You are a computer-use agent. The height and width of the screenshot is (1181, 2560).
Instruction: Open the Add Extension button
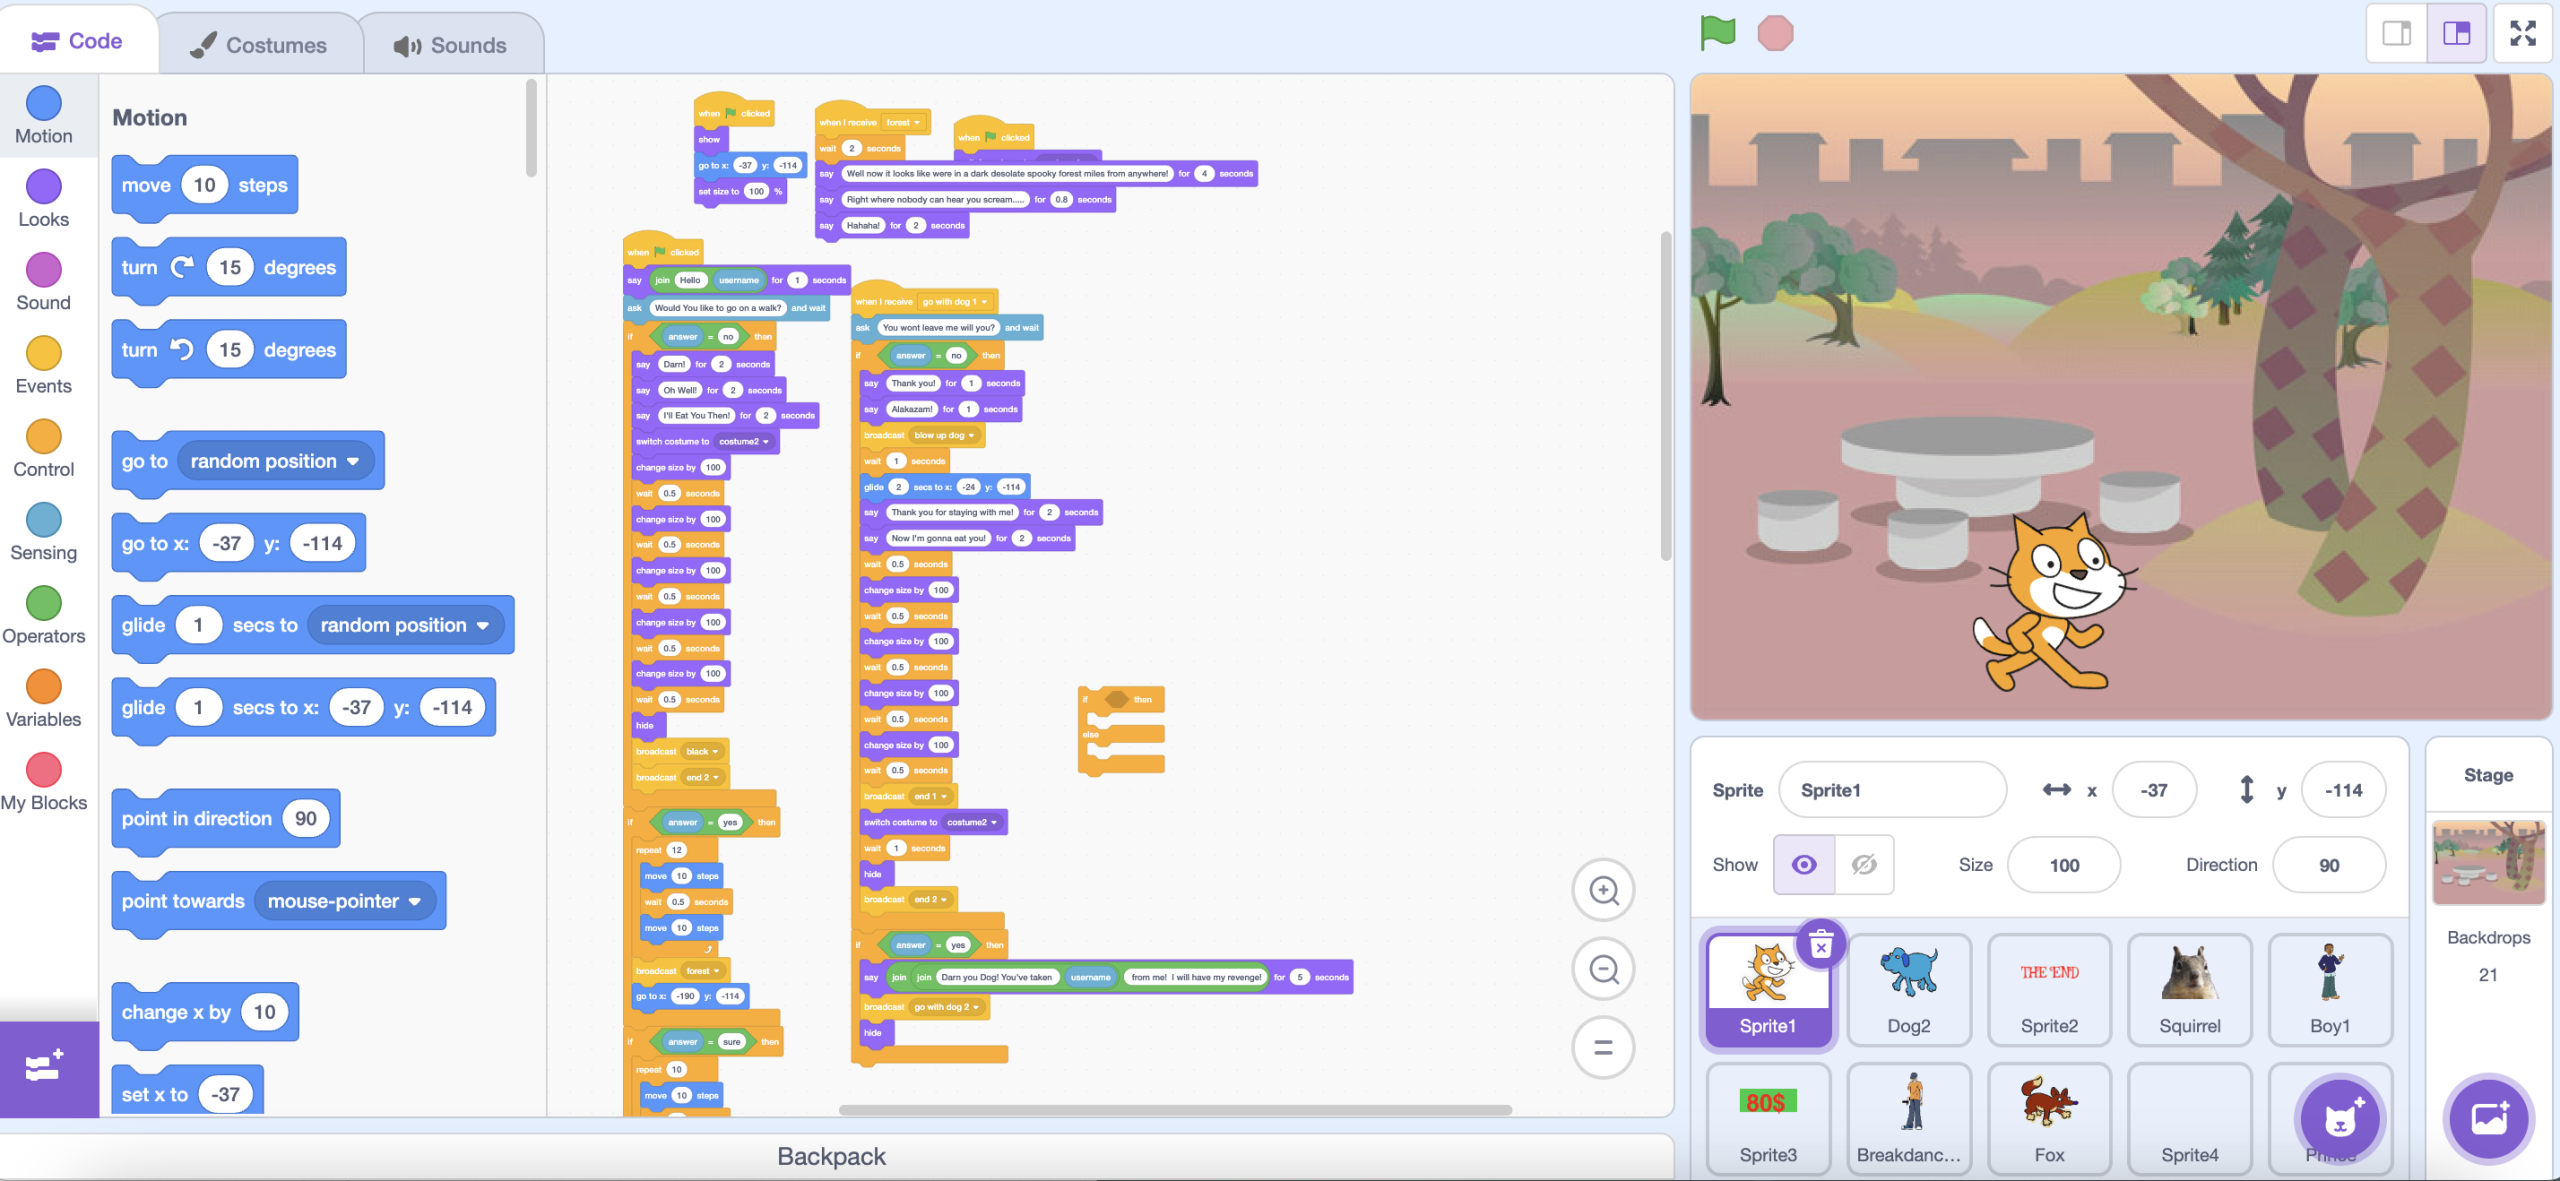48,1068
